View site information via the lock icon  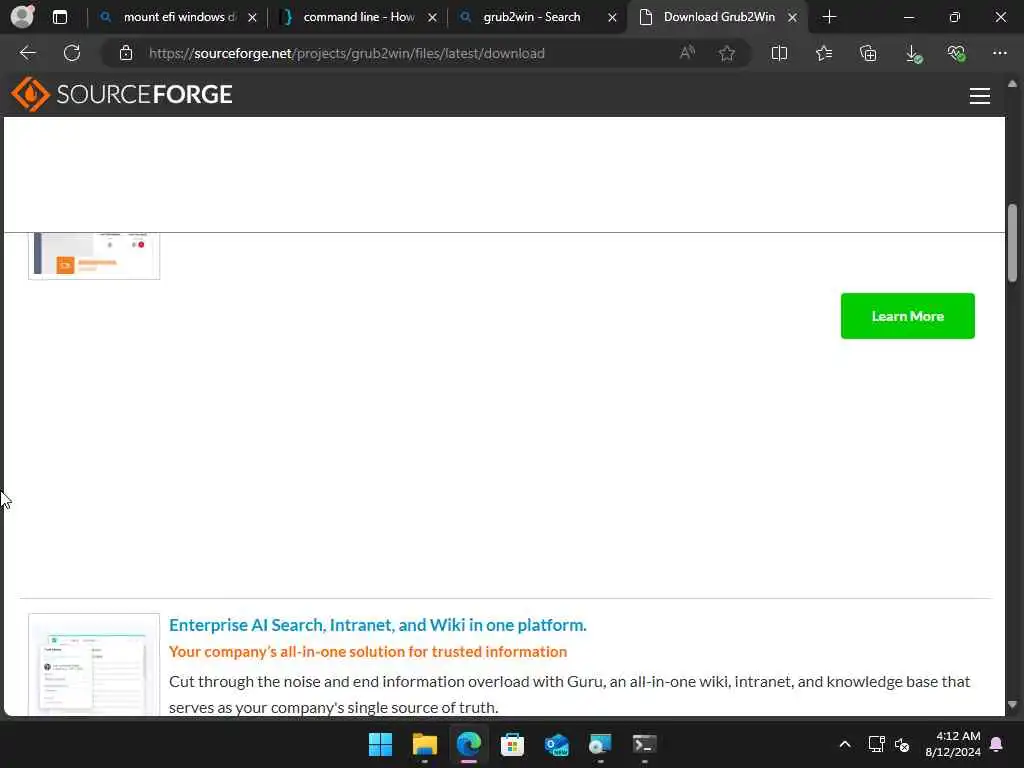click(126, 53)
